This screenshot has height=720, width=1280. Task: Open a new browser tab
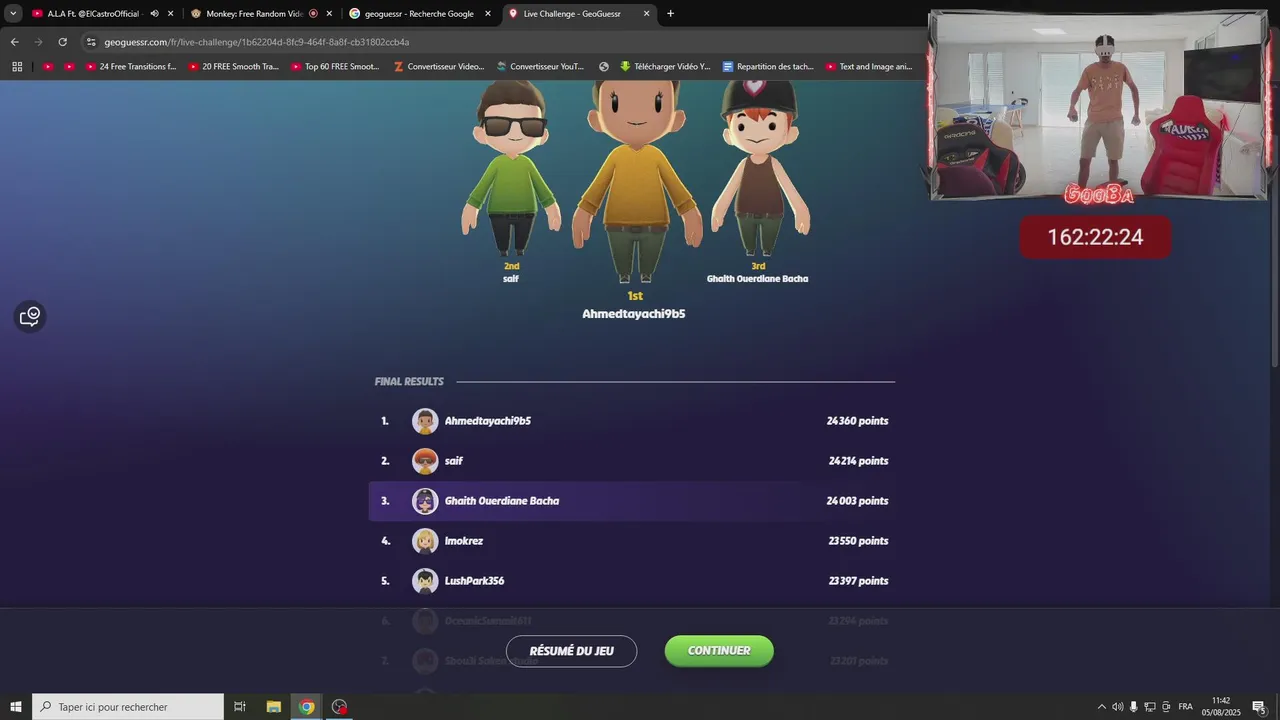pos(670,14)
